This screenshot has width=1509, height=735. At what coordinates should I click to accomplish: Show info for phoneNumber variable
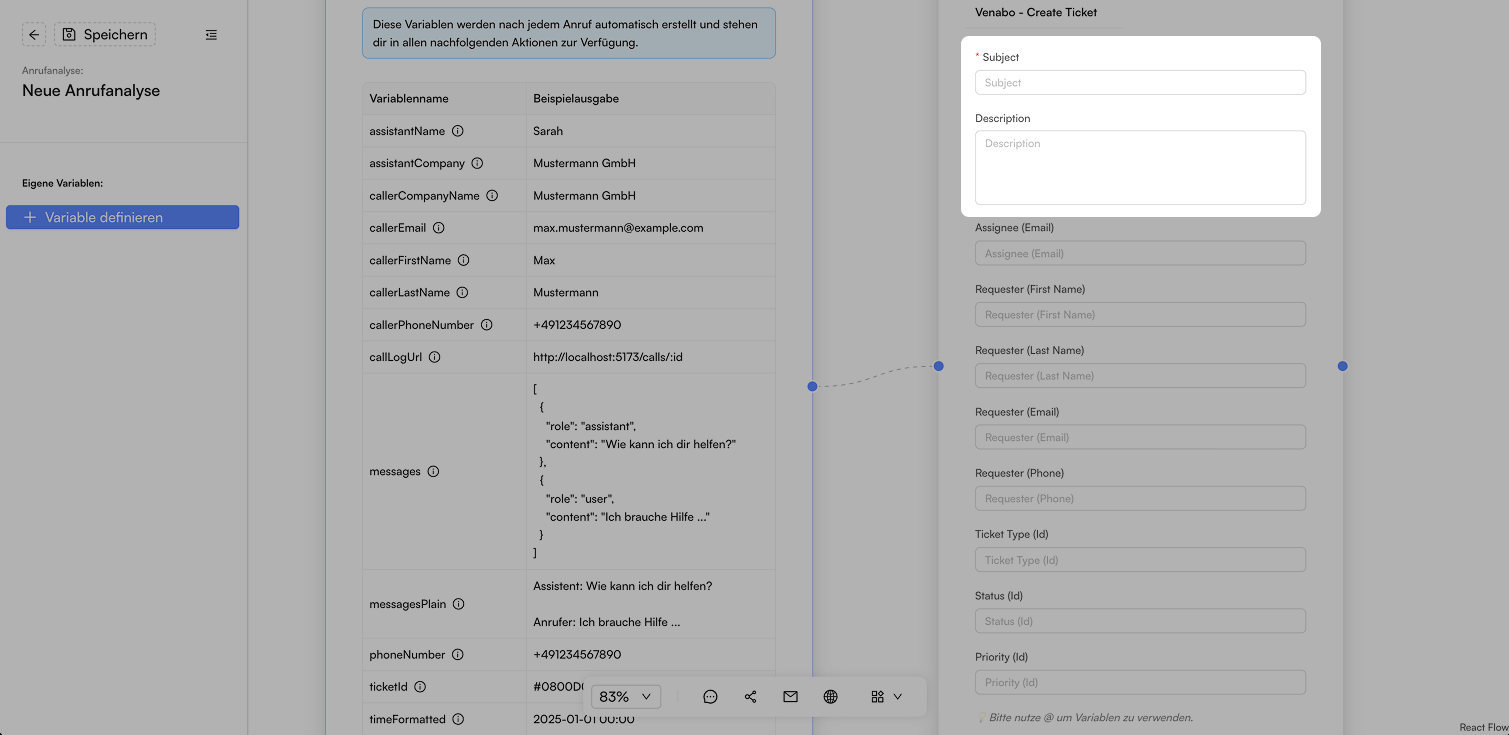457,655
